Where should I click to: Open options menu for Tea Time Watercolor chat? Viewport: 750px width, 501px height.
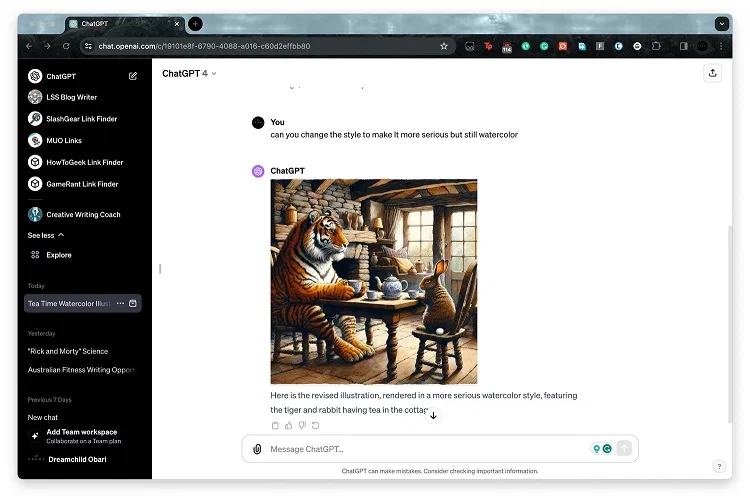120,303
